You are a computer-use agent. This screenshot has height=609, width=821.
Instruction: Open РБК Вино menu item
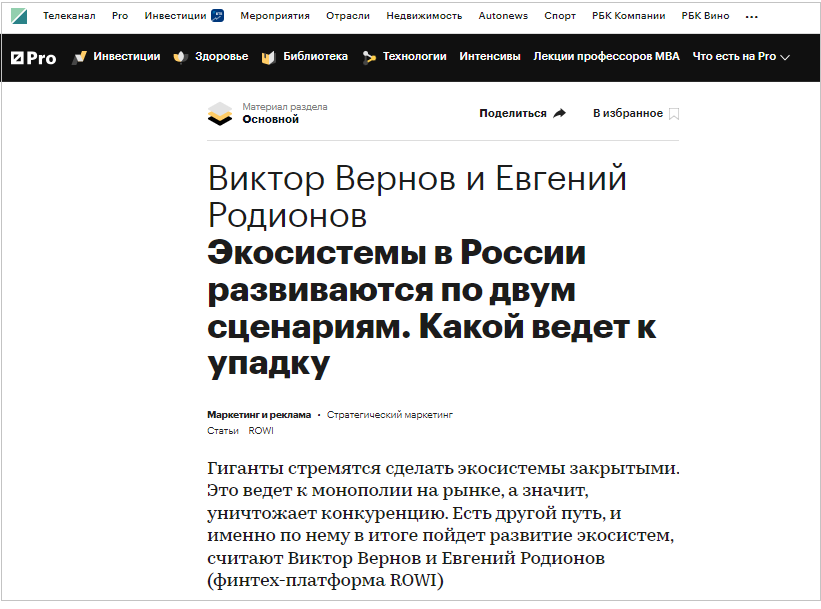click(705, 16)
